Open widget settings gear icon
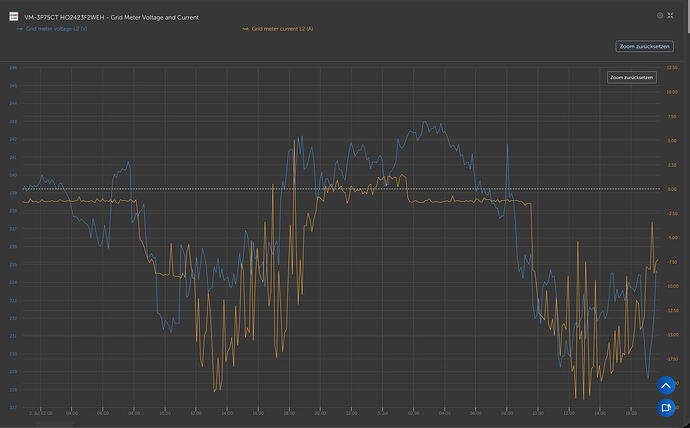 (x=660, y=15)
